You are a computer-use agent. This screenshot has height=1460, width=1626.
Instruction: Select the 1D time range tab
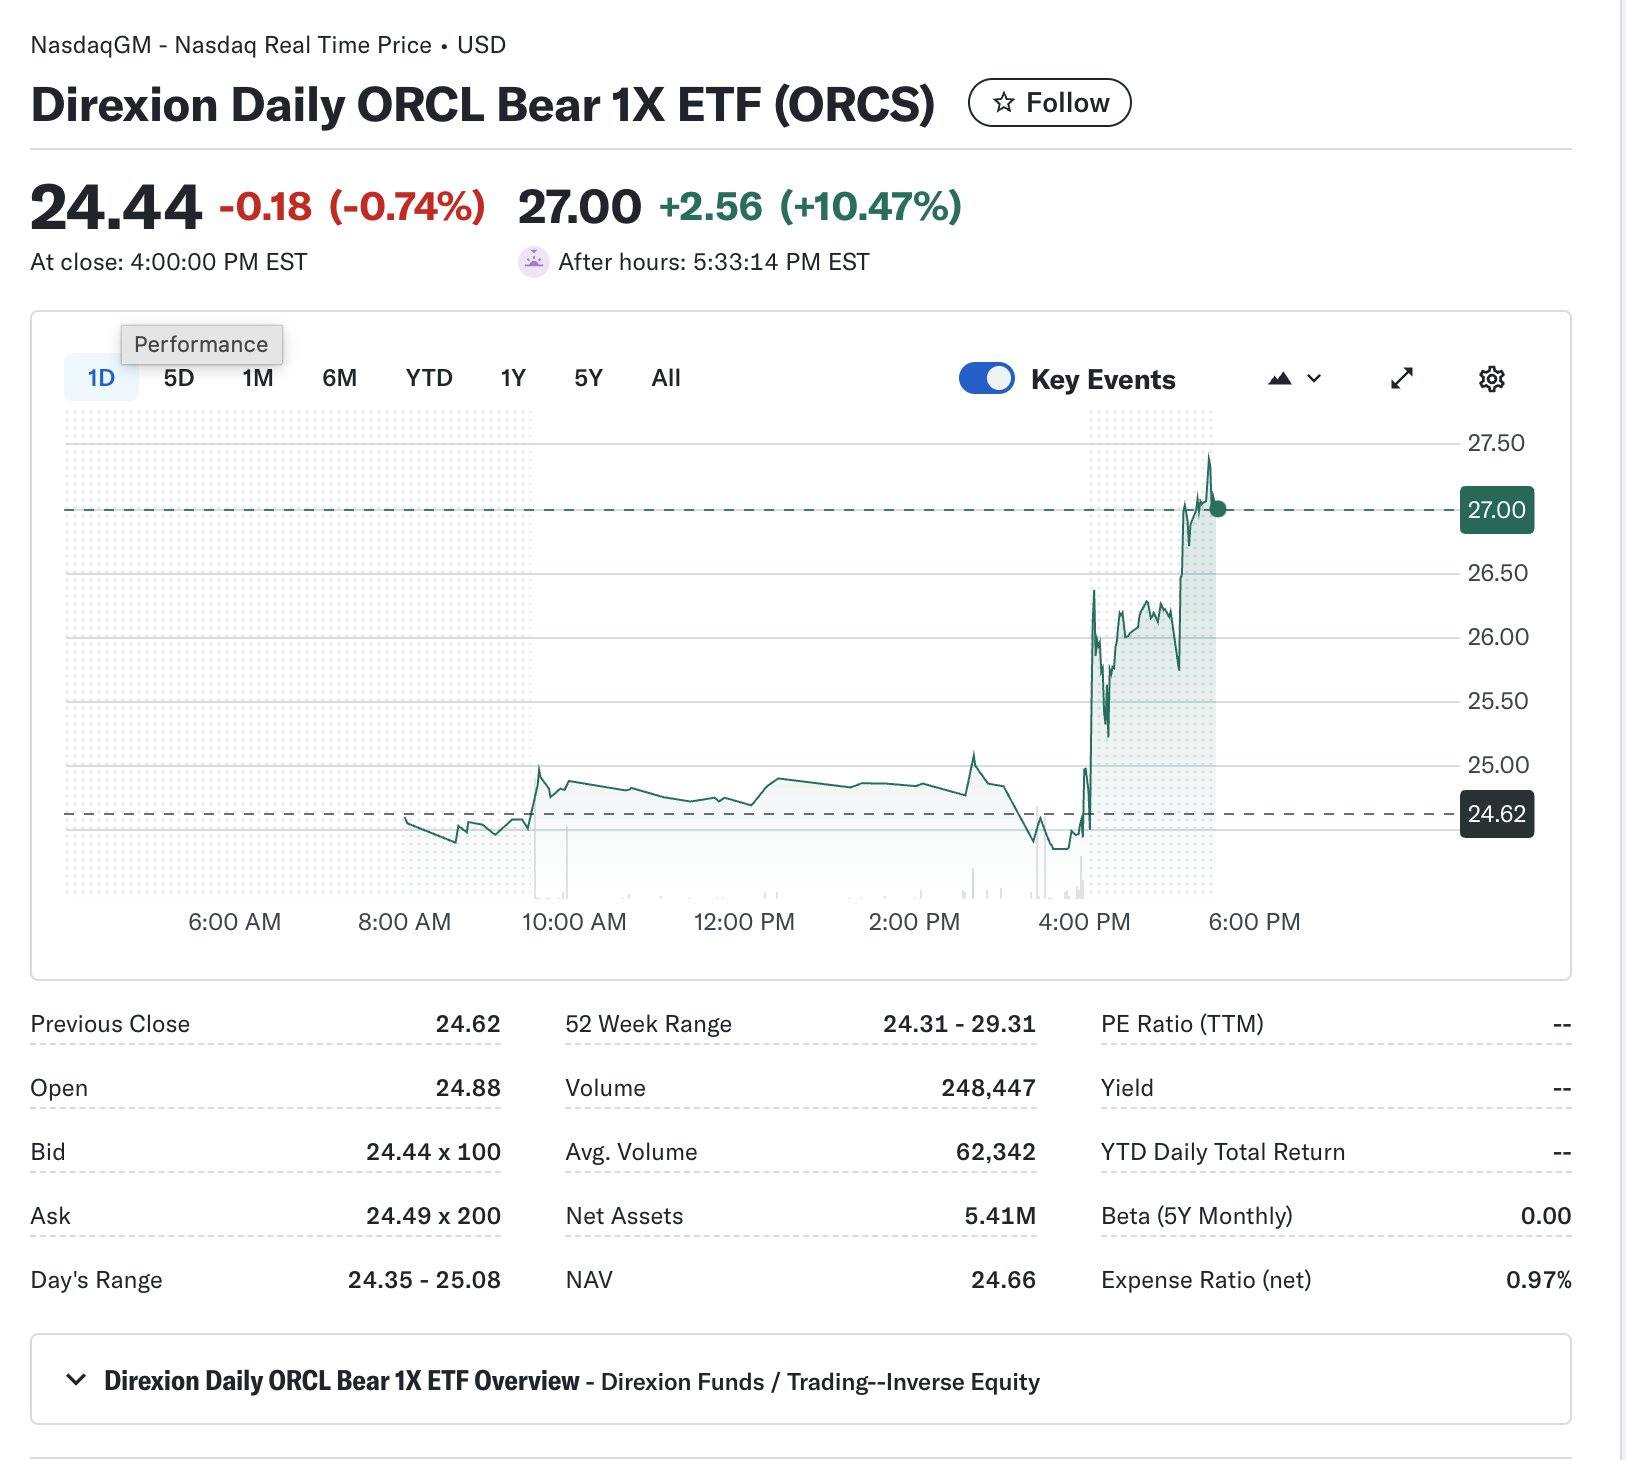coord(101,378)
